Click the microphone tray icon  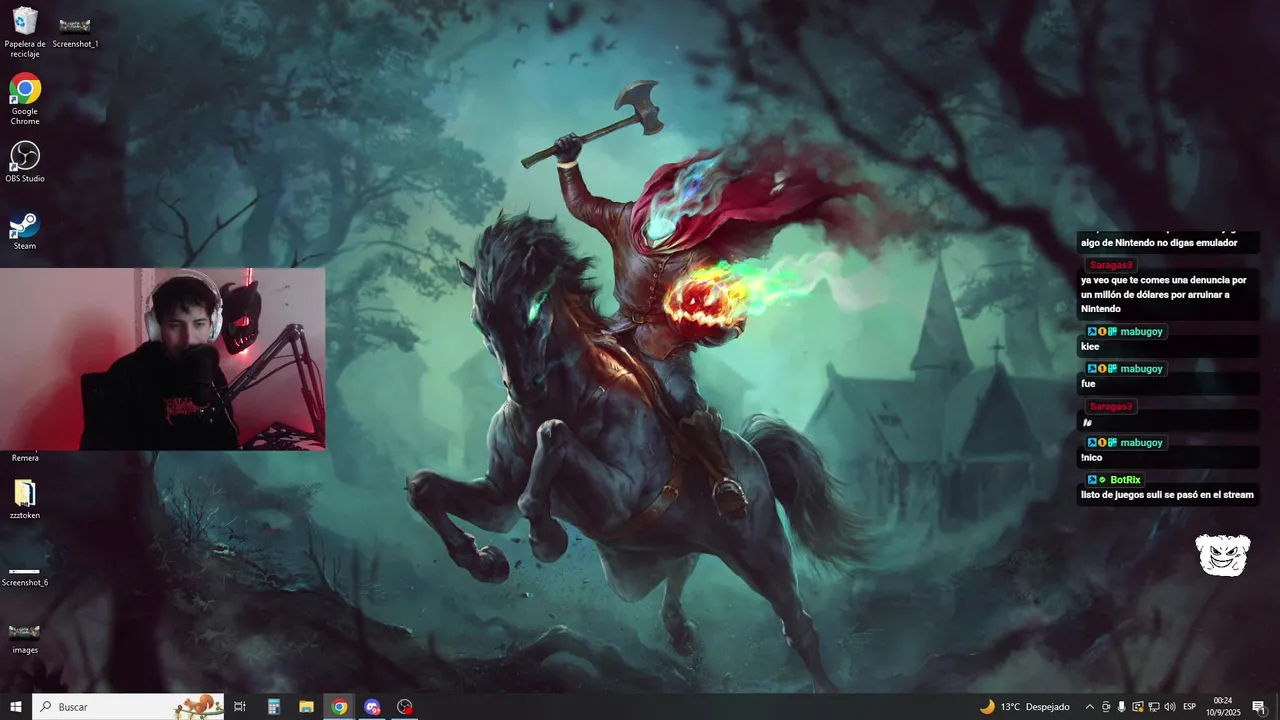pyautogui.click(x=1122, y=707)
